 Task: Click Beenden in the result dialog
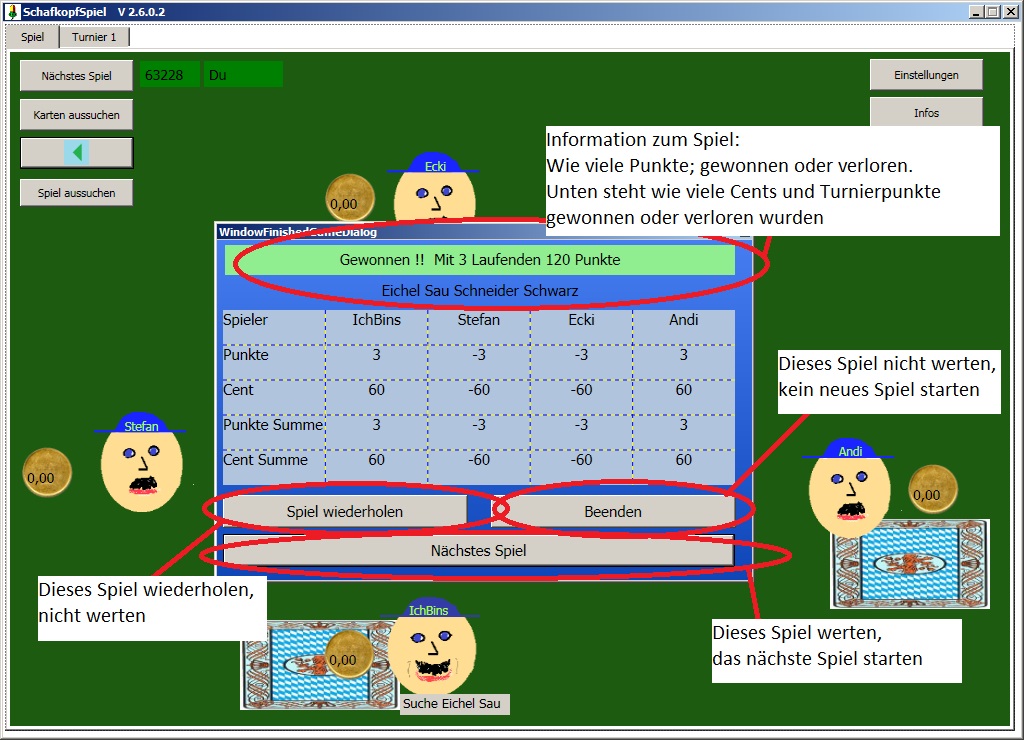(x=613, y=511)
